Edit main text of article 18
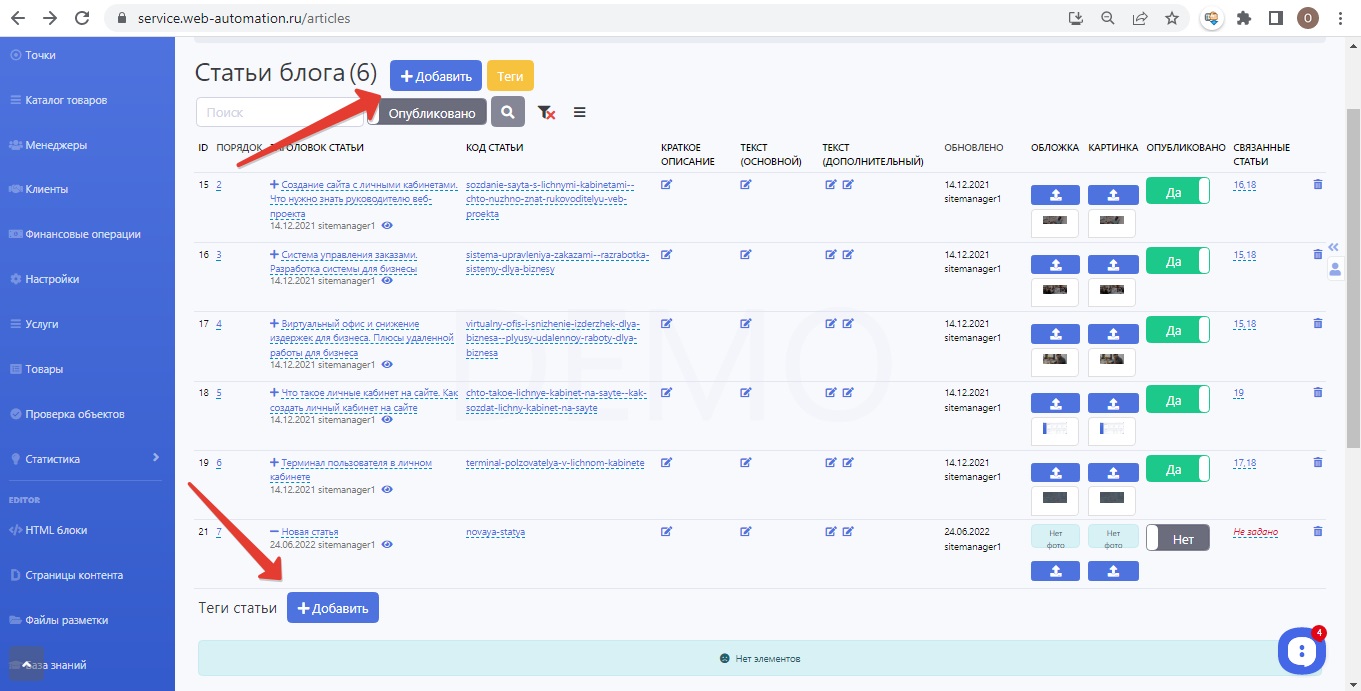The height and width of the screenshot is (691, 1361). 745,393
